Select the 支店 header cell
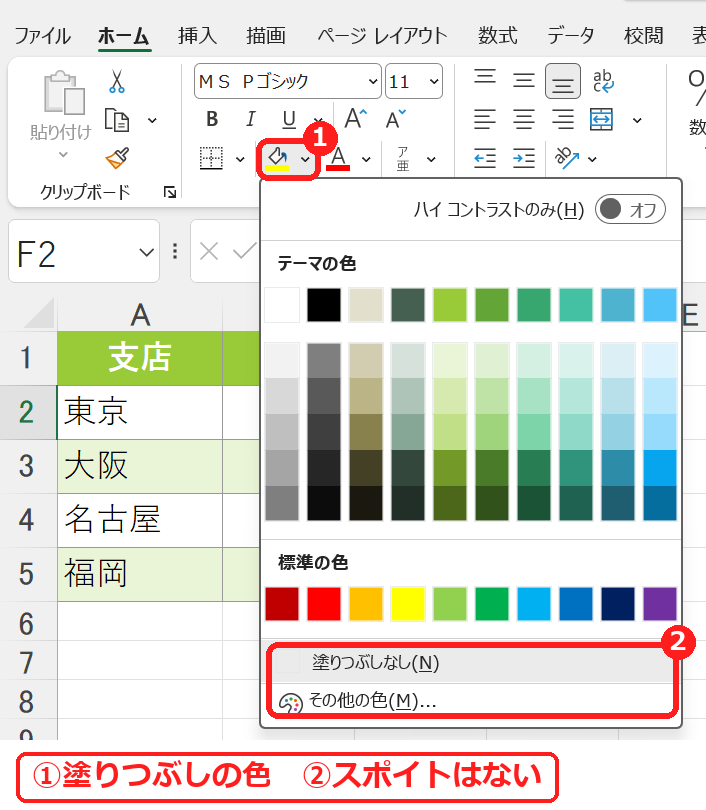The image size is (706, 810). click(140, 357)
